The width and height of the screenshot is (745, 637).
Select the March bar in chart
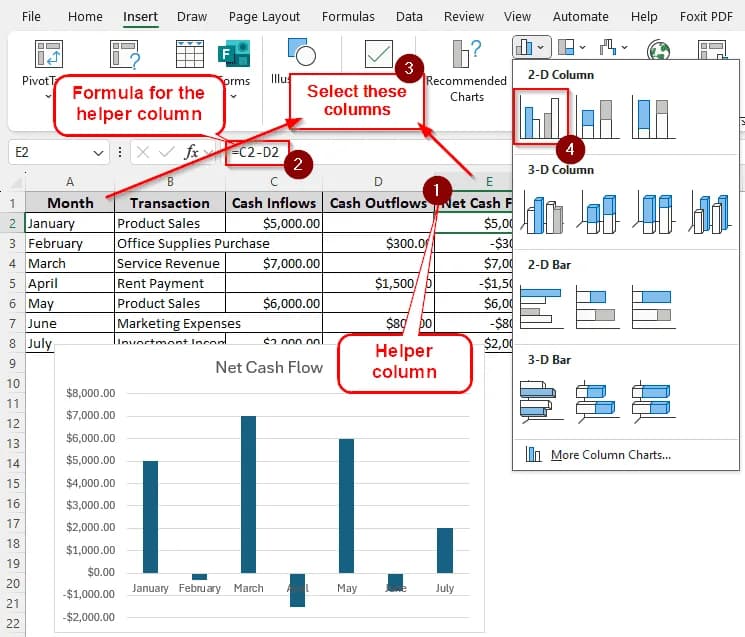(x=248, y=494)
